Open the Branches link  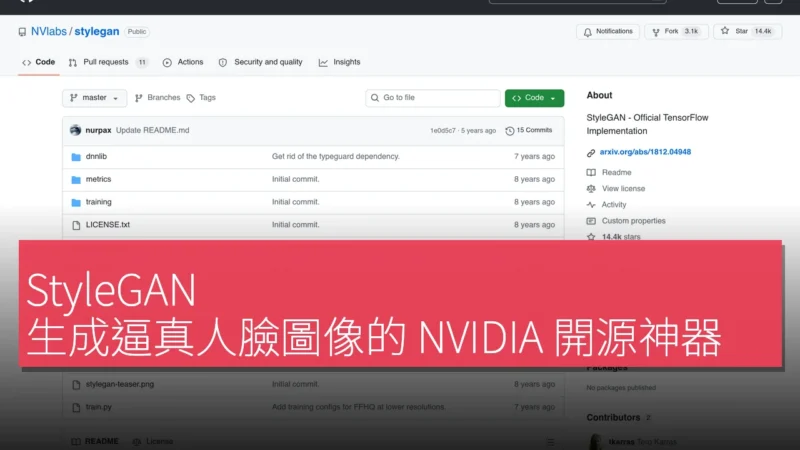[158, 98]
